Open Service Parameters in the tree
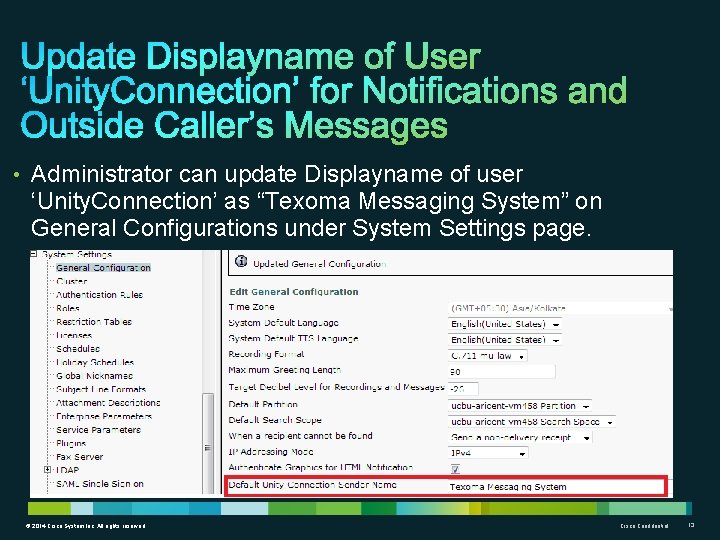 click(98, 430)
